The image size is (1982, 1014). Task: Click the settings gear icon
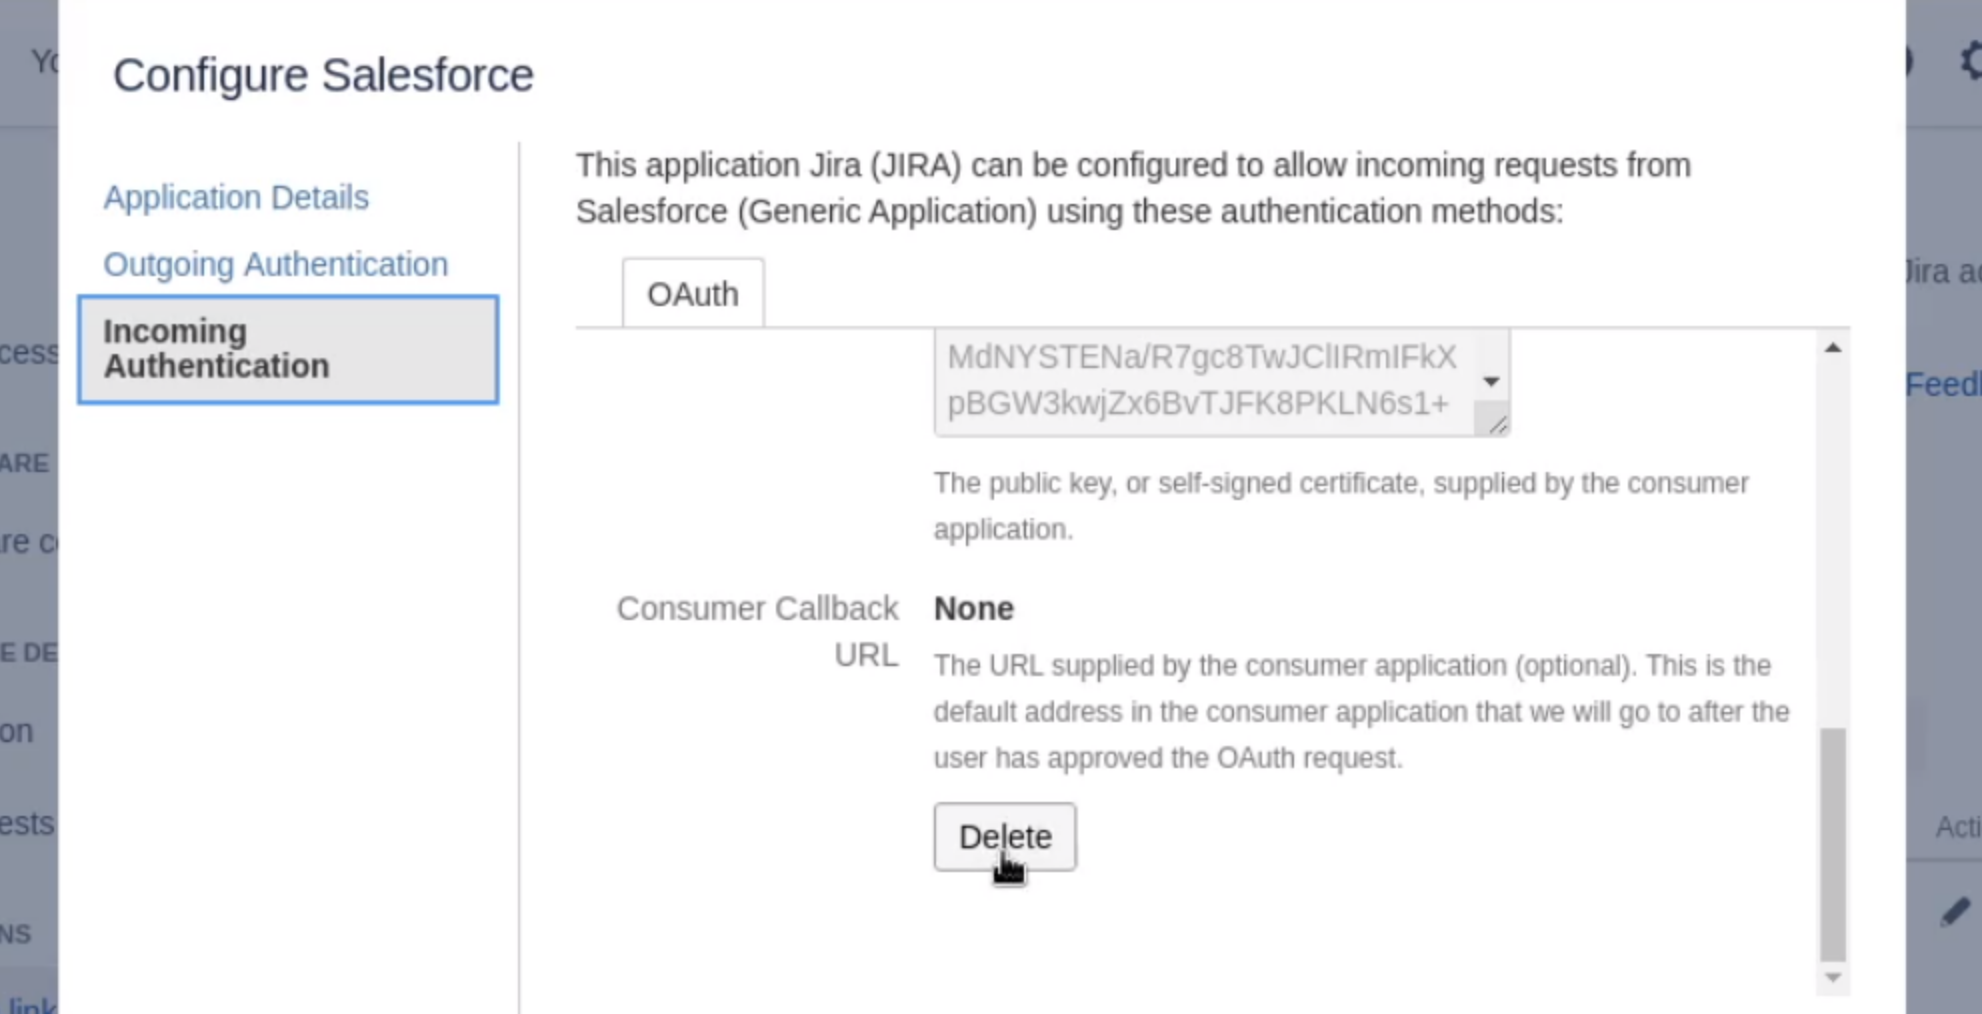tap(1970, 62)
